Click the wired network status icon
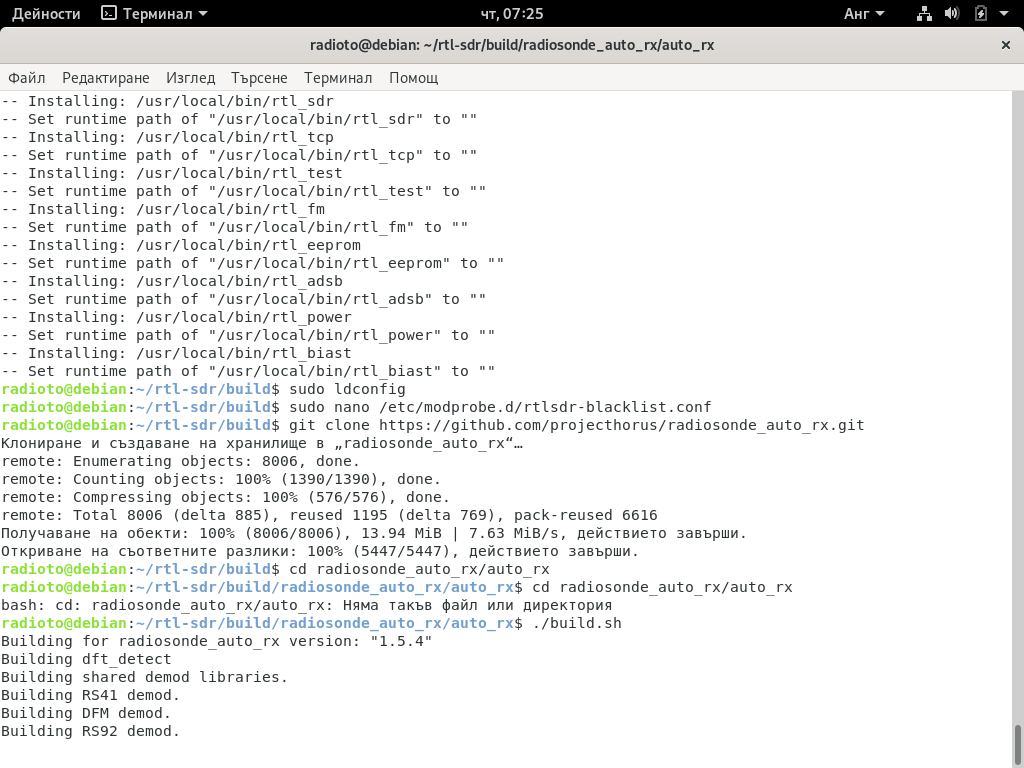 click(924, 14)
